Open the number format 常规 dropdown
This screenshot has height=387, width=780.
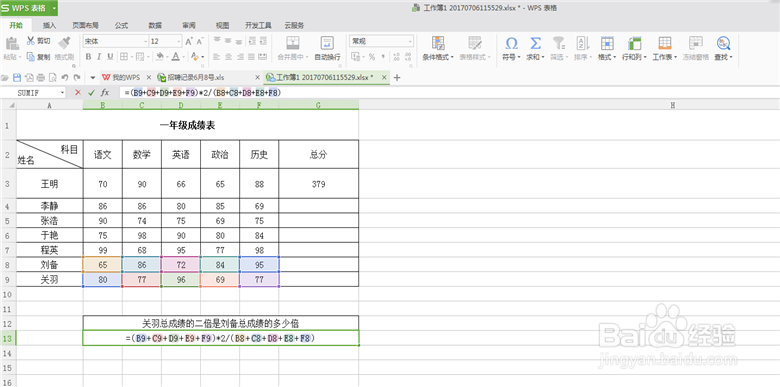tap(410, 41)
